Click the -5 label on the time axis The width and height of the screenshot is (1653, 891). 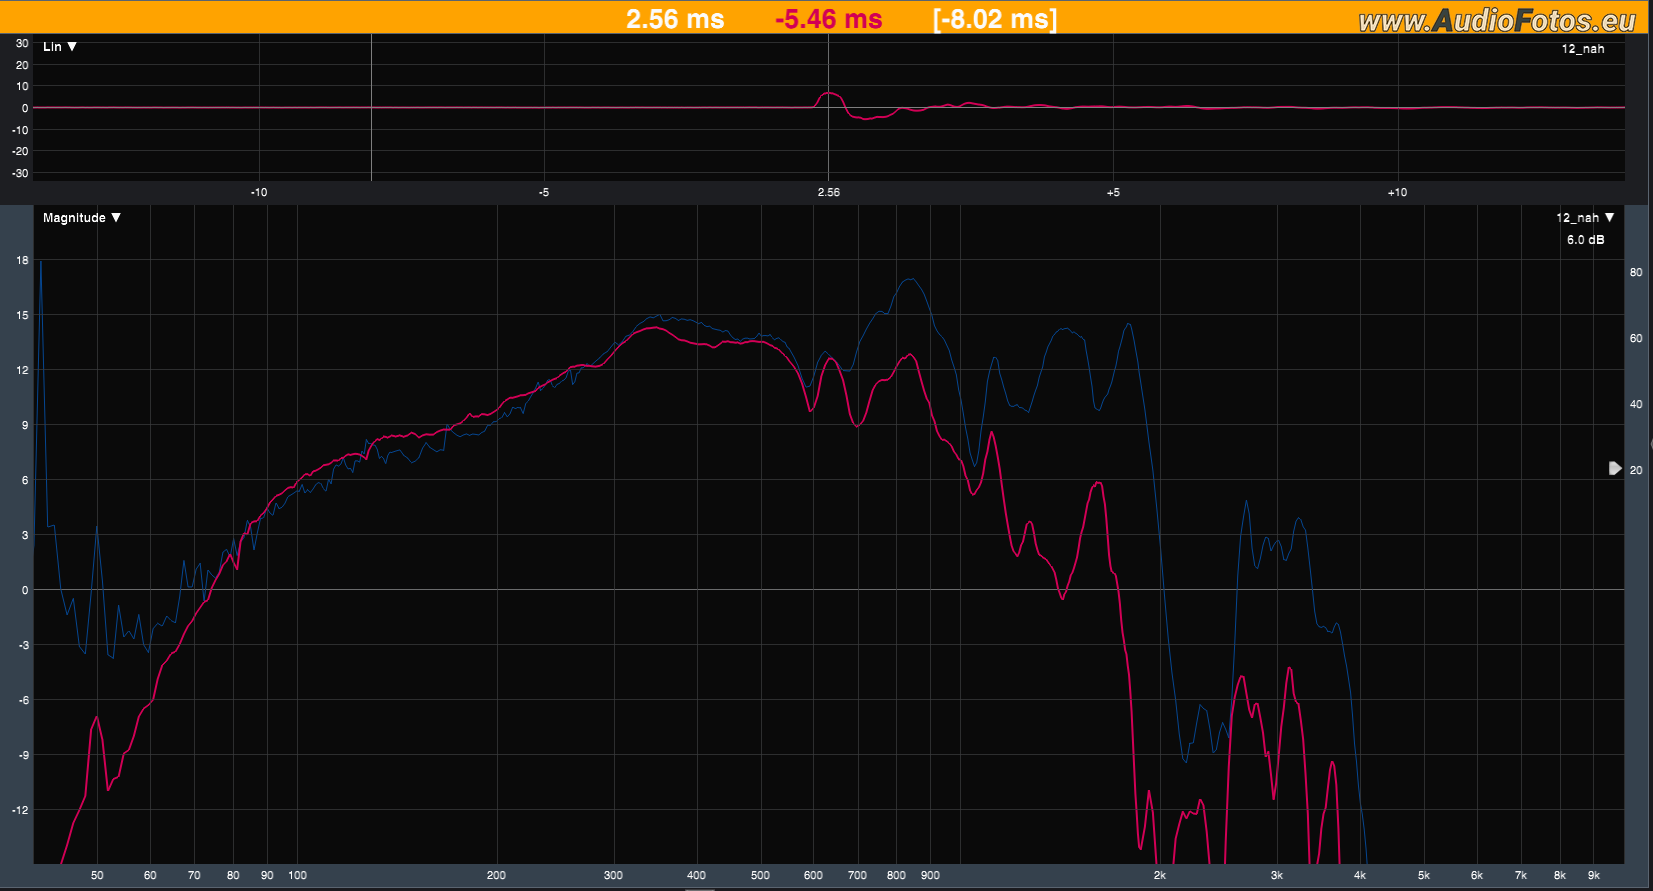(x=544, y=192)
